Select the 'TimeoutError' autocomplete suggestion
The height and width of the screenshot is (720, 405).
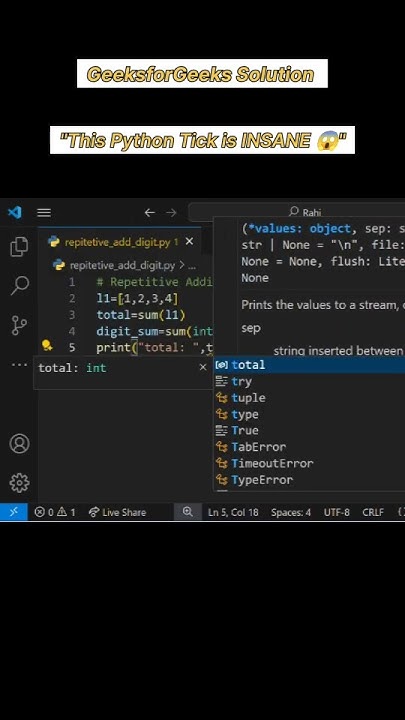pos(310,464)
